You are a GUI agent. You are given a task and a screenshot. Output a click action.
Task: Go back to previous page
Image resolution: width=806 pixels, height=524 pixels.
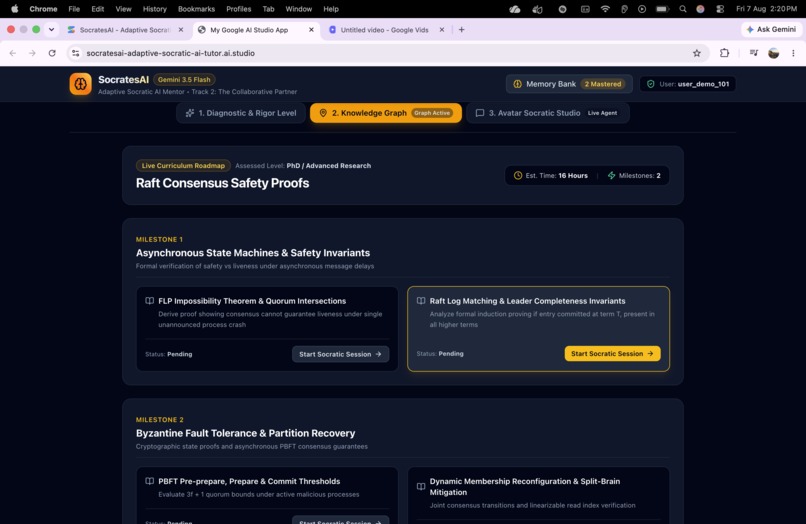(13, 53)
